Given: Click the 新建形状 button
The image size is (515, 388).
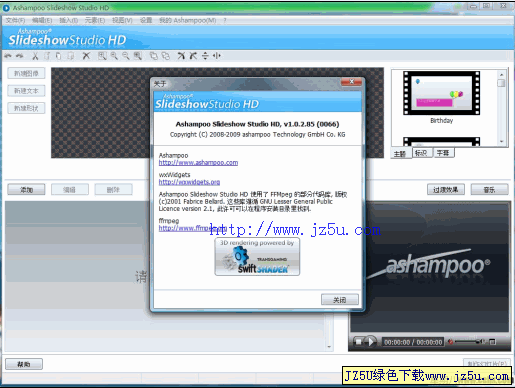Looking at the screenshot, I should [26, 108].
